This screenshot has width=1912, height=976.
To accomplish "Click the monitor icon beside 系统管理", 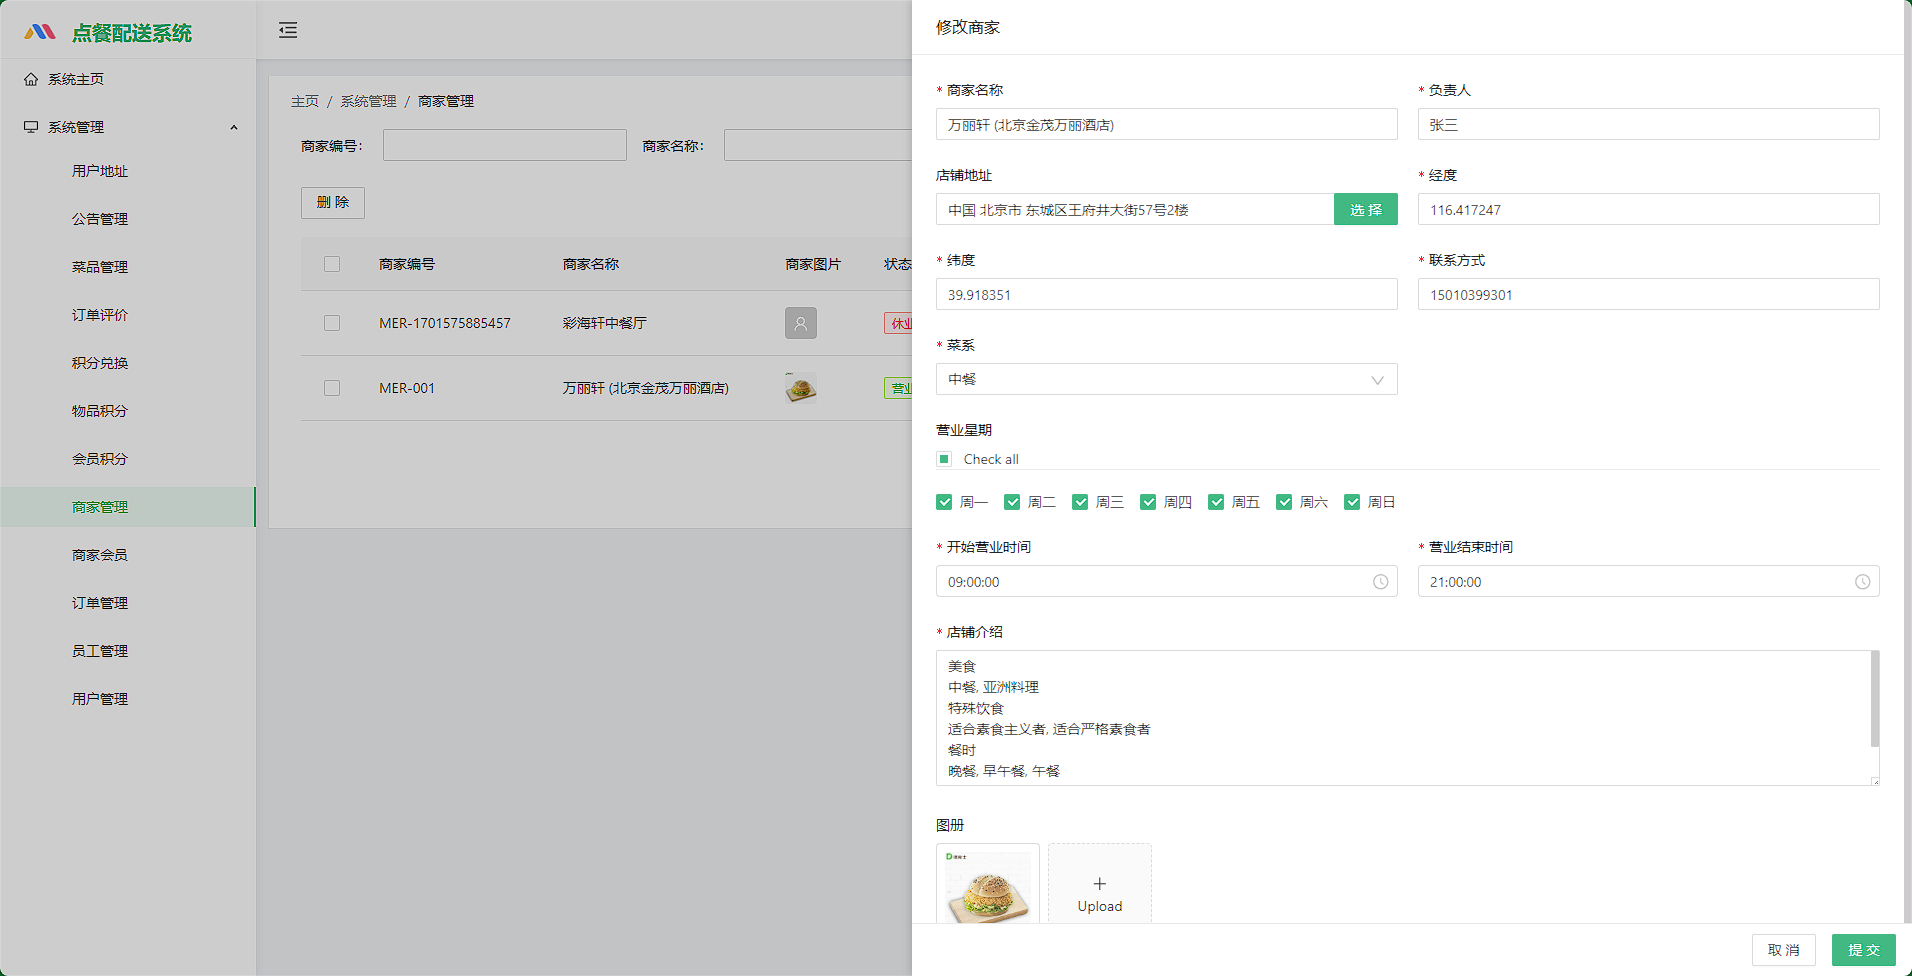I will click(31, 127).
